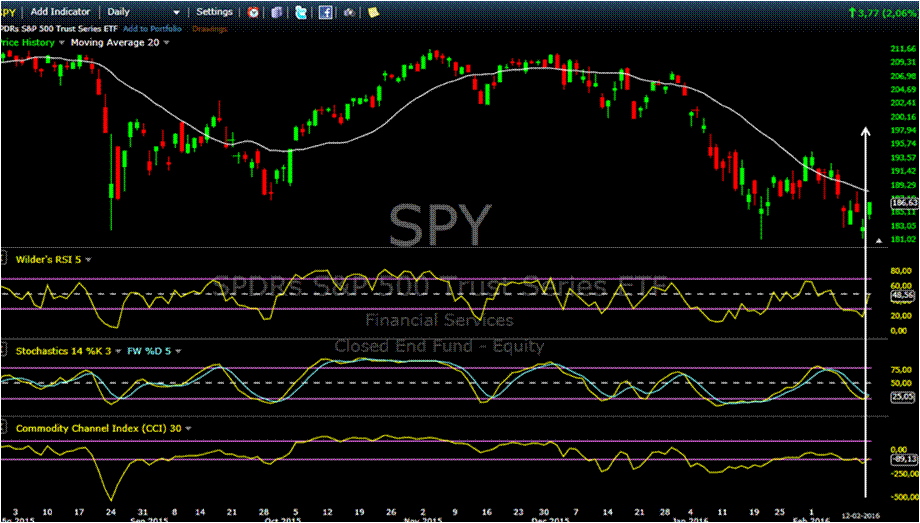The image size is (920, 523).
Task: Click the Drawings link
Action: [x=209, y=29]
